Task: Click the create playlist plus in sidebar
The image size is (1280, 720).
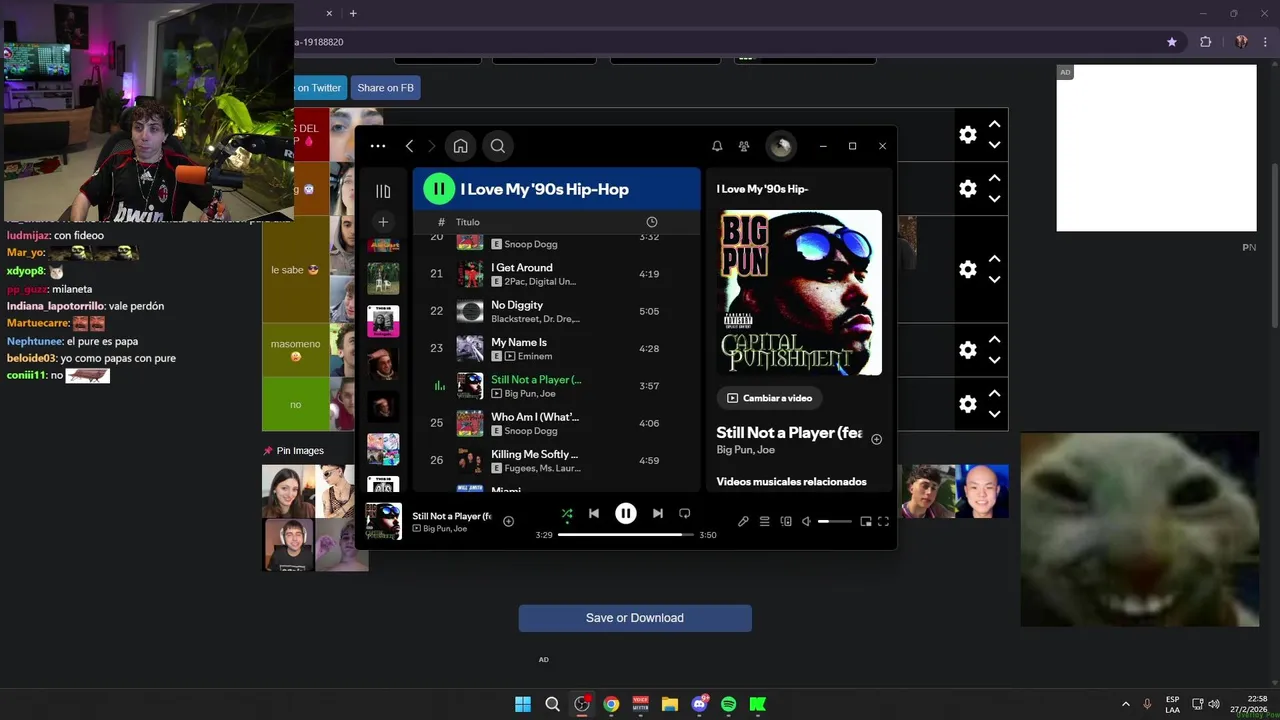Action: coord(383,222)
